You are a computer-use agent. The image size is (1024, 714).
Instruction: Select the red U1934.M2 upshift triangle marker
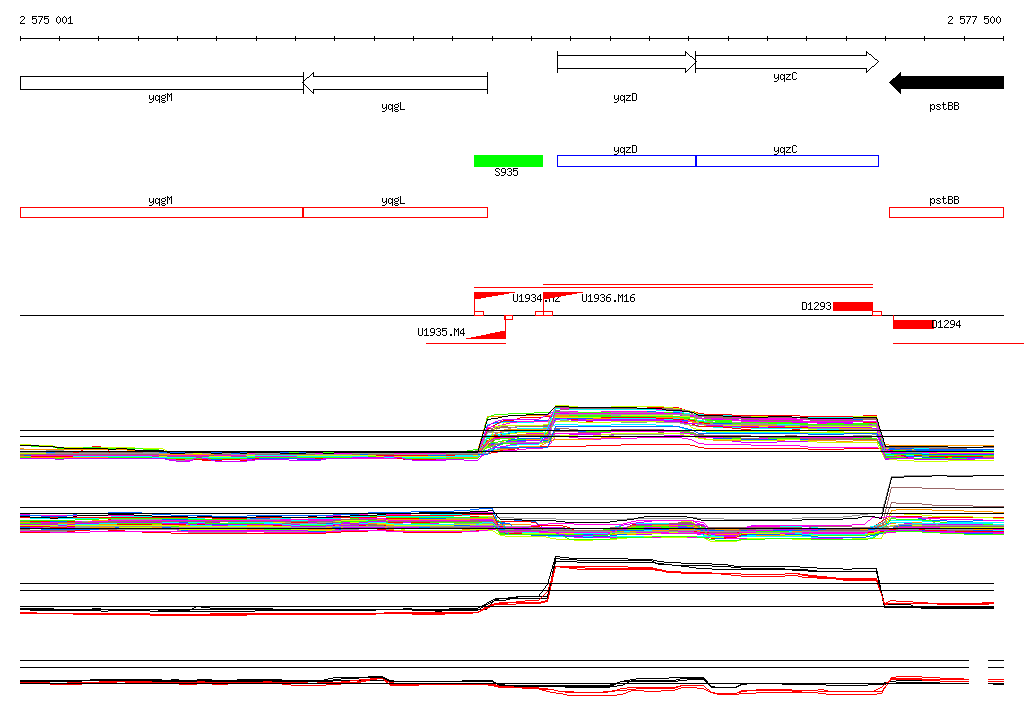pyautogui.click(x=491, y=296)
